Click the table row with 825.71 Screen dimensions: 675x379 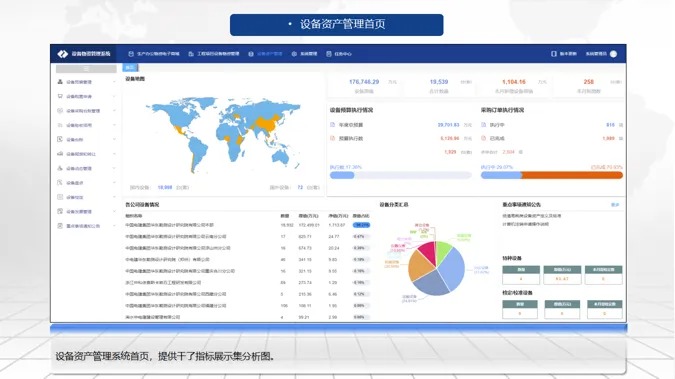248,236
